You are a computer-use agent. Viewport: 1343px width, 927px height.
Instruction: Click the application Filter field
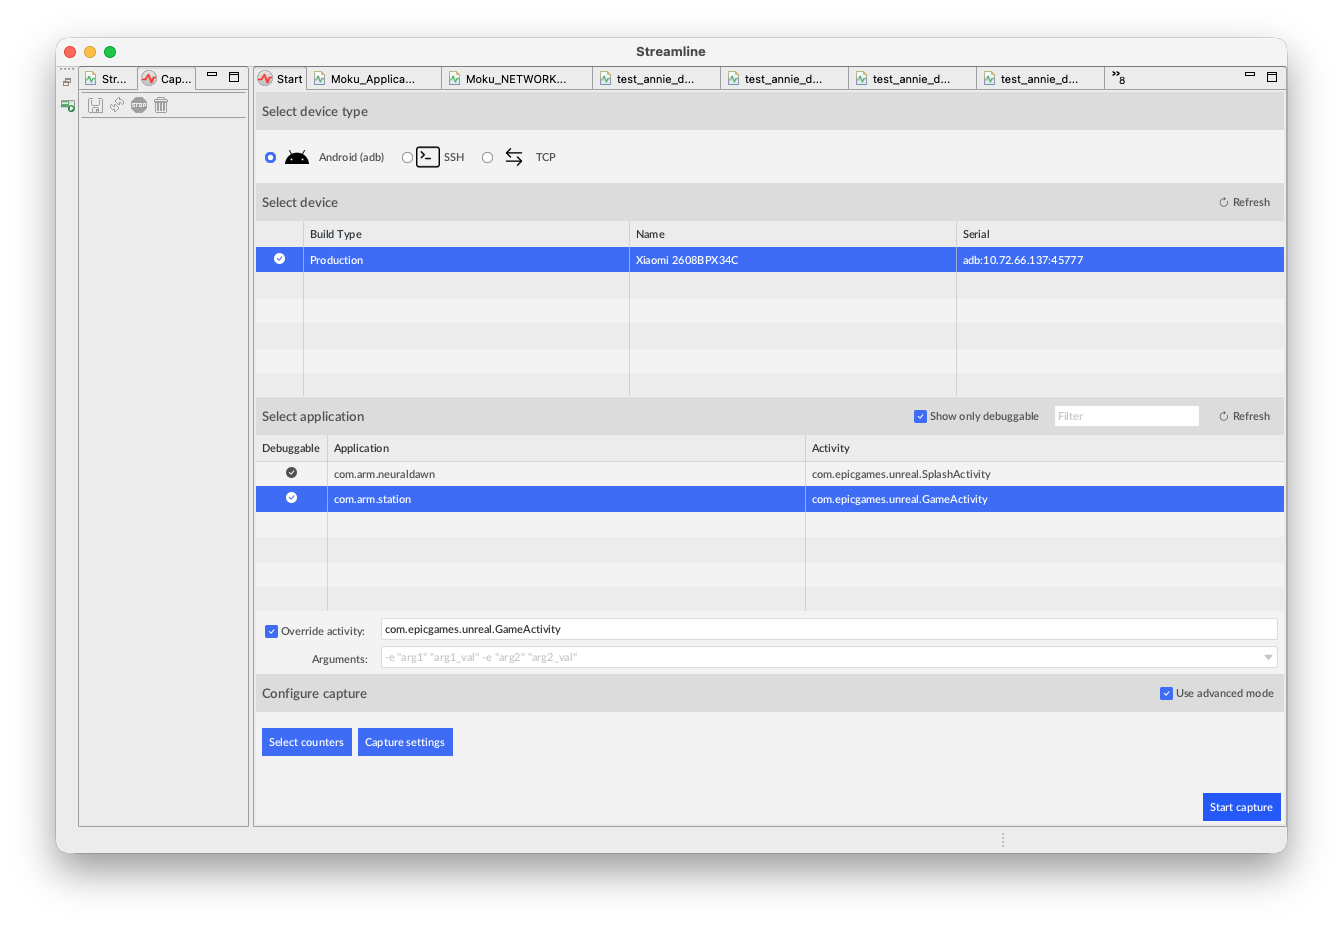coord(1127,416)
